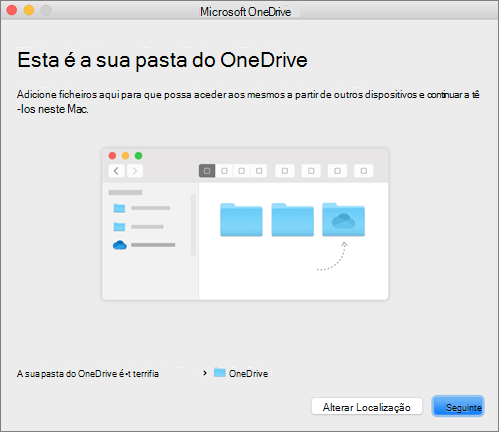
Task: Click the path chevron before OneDrive
Action: pyautogui.click(x=205, y=373)
